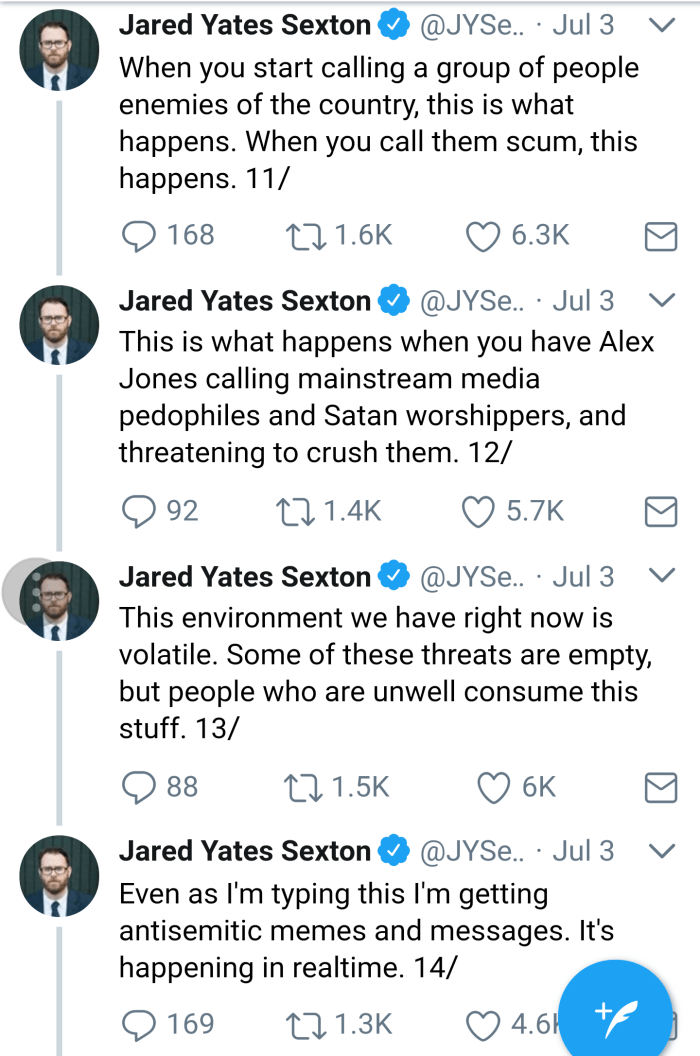
Task: Reply to the Alex Jones tweet
Action: 135,511
